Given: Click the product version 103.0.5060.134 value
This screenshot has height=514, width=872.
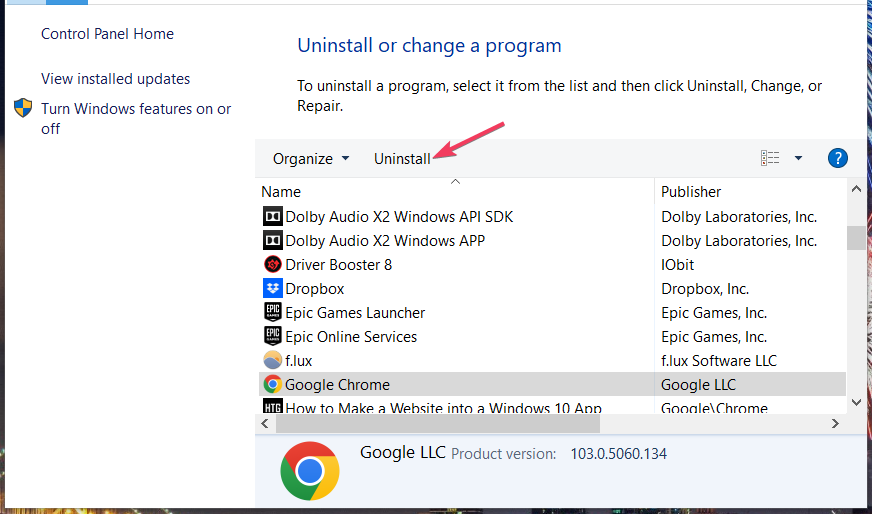Looking at the screenshot, I should [x=618, y=453].
